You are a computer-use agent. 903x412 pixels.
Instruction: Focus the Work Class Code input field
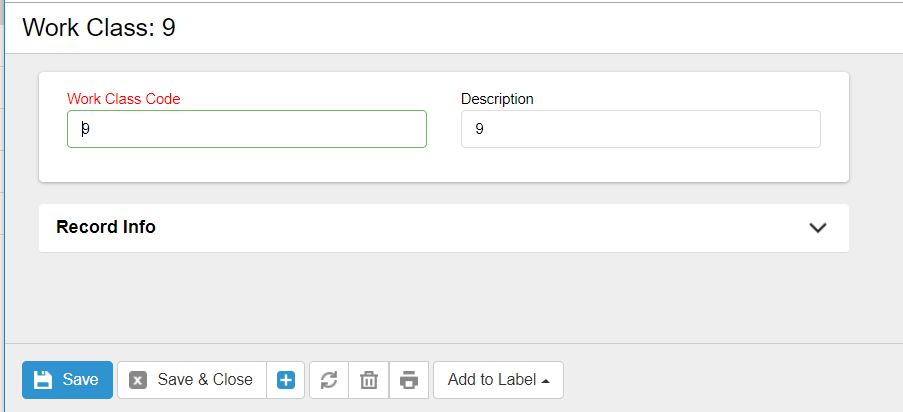tap(247, 129)
